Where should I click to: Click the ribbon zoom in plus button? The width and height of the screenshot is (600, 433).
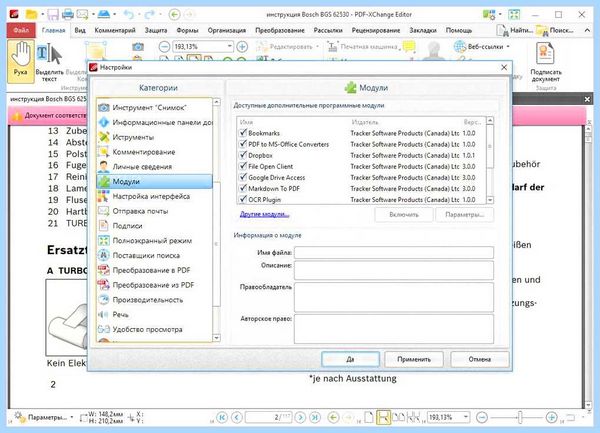[242, 47]
